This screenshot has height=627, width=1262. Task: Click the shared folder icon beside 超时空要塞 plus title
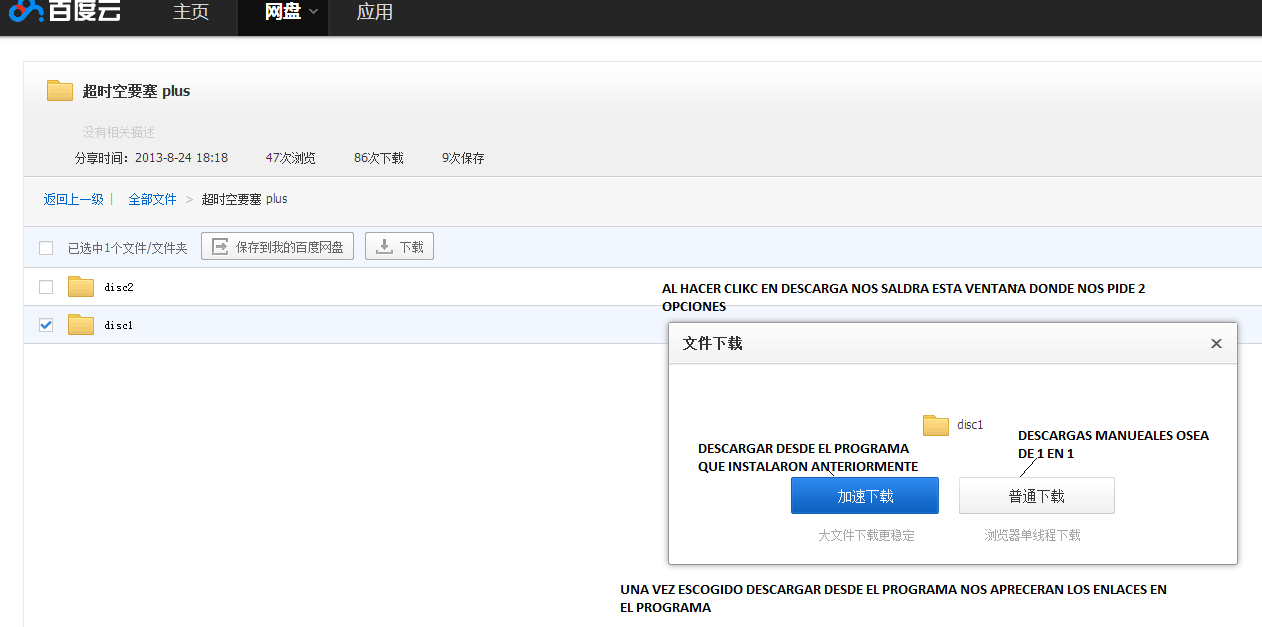pyautogui.click(x=60, y=91)
